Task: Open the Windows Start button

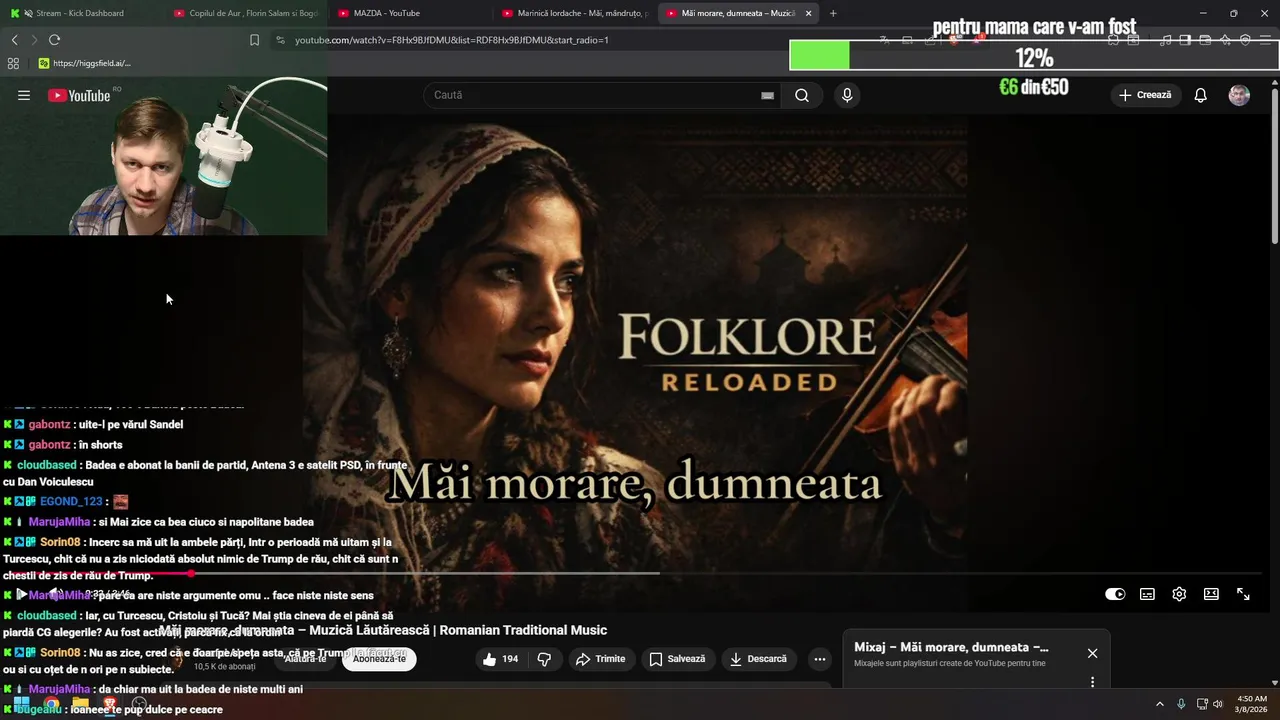Action: tap(21, 705)
